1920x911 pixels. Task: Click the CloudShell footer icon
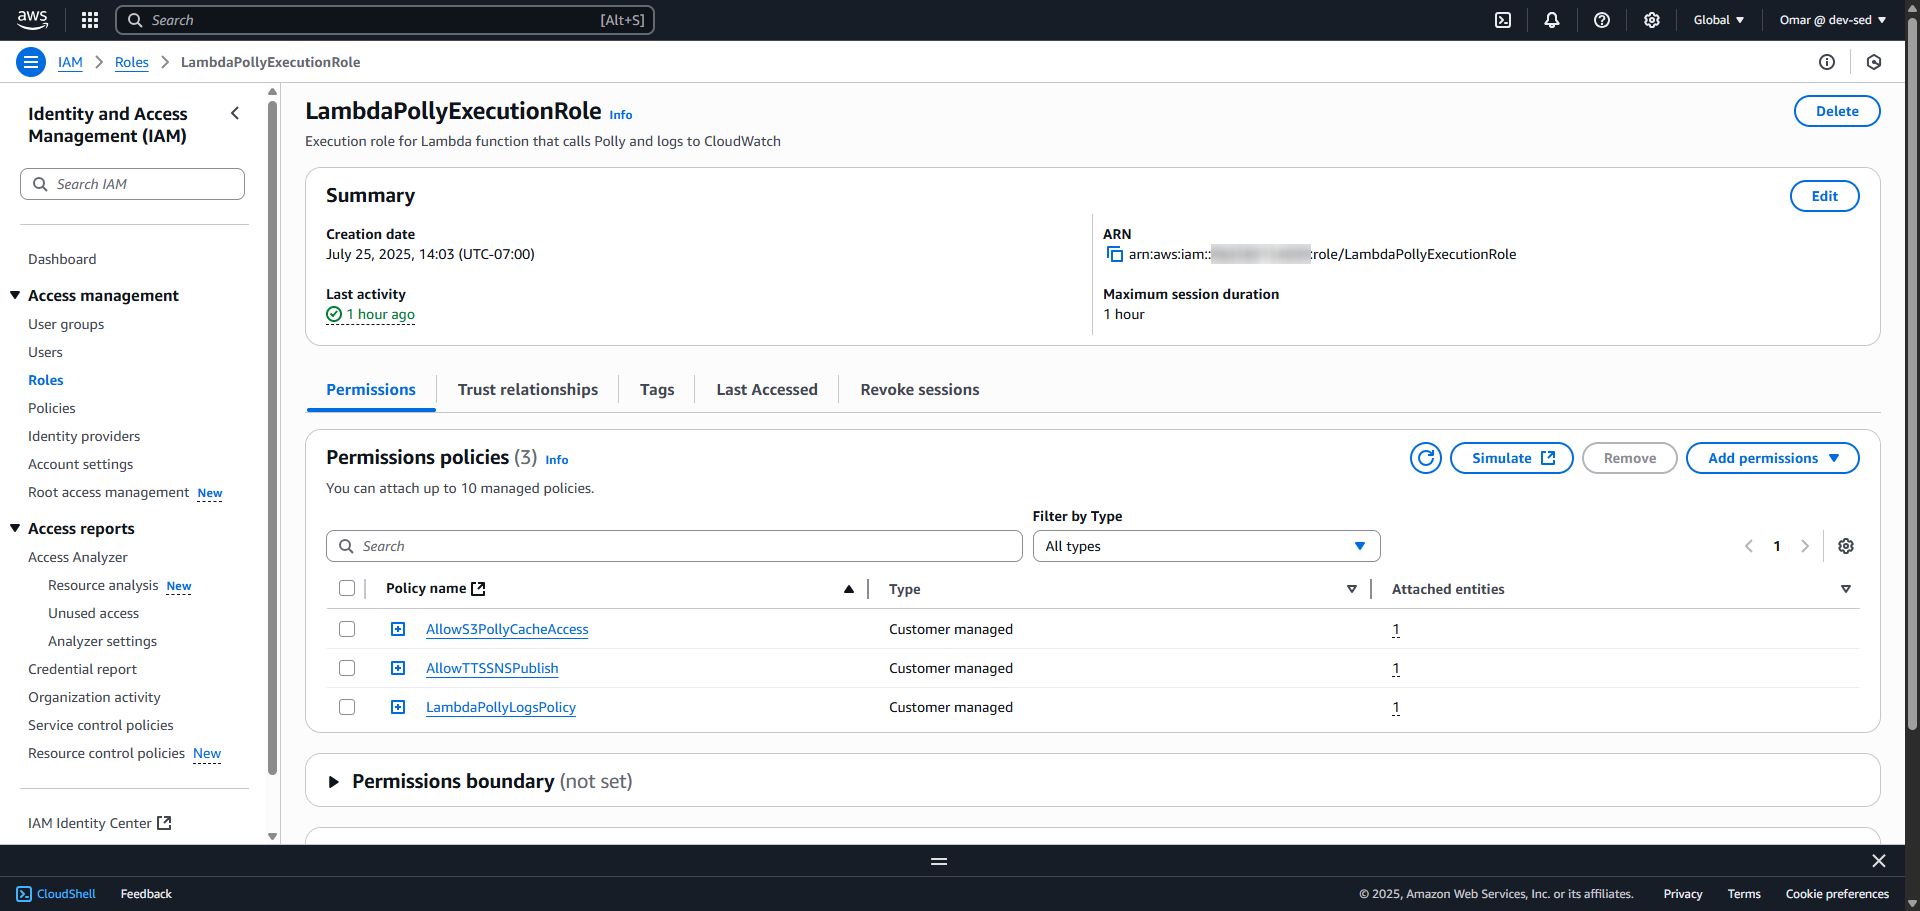tap(24, 894)
